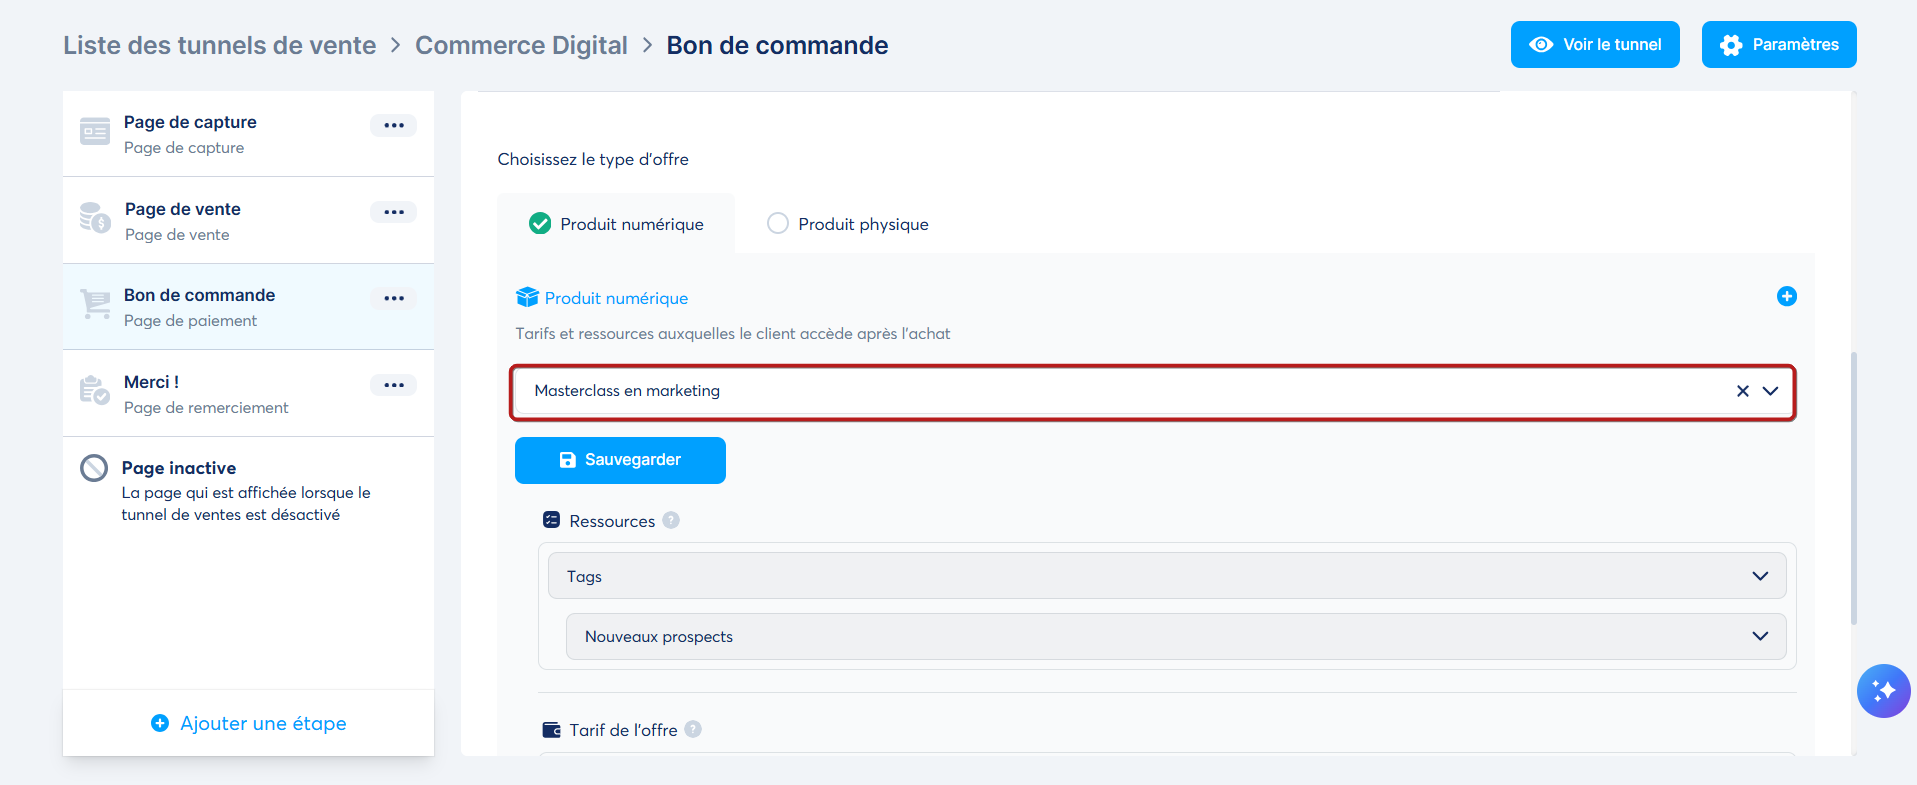
Task: Click the vertical scrollbar on the right
Action: coord(1854,488)
